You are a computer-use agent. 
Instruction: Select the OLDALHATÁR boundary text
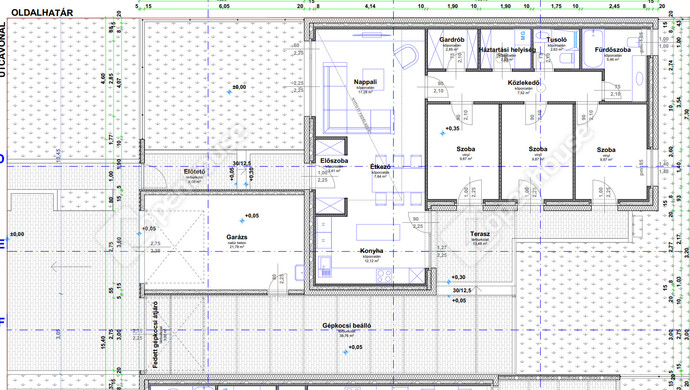tap(42, 13)
